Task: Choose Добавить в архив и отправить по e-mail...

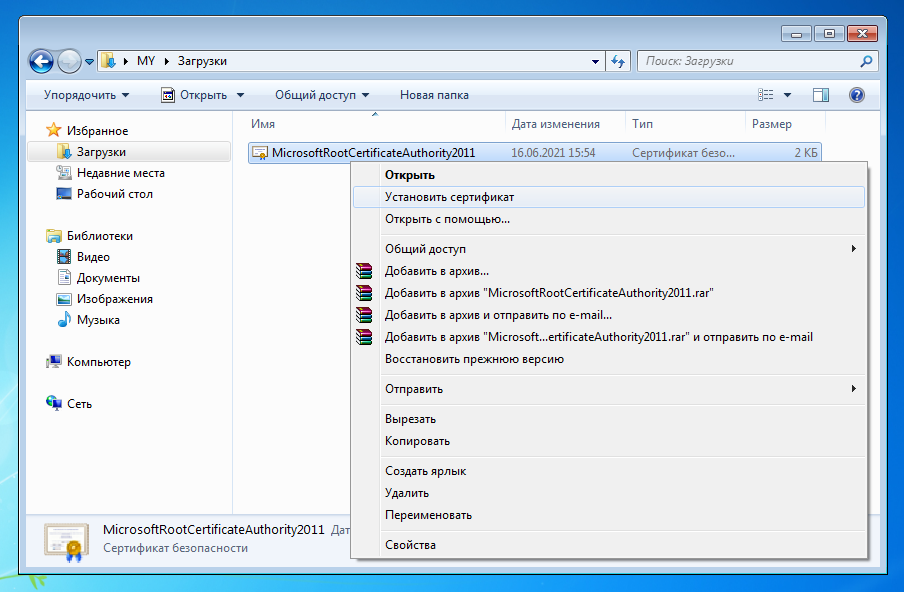Action: pyautogui.click(x=608, y=315)
